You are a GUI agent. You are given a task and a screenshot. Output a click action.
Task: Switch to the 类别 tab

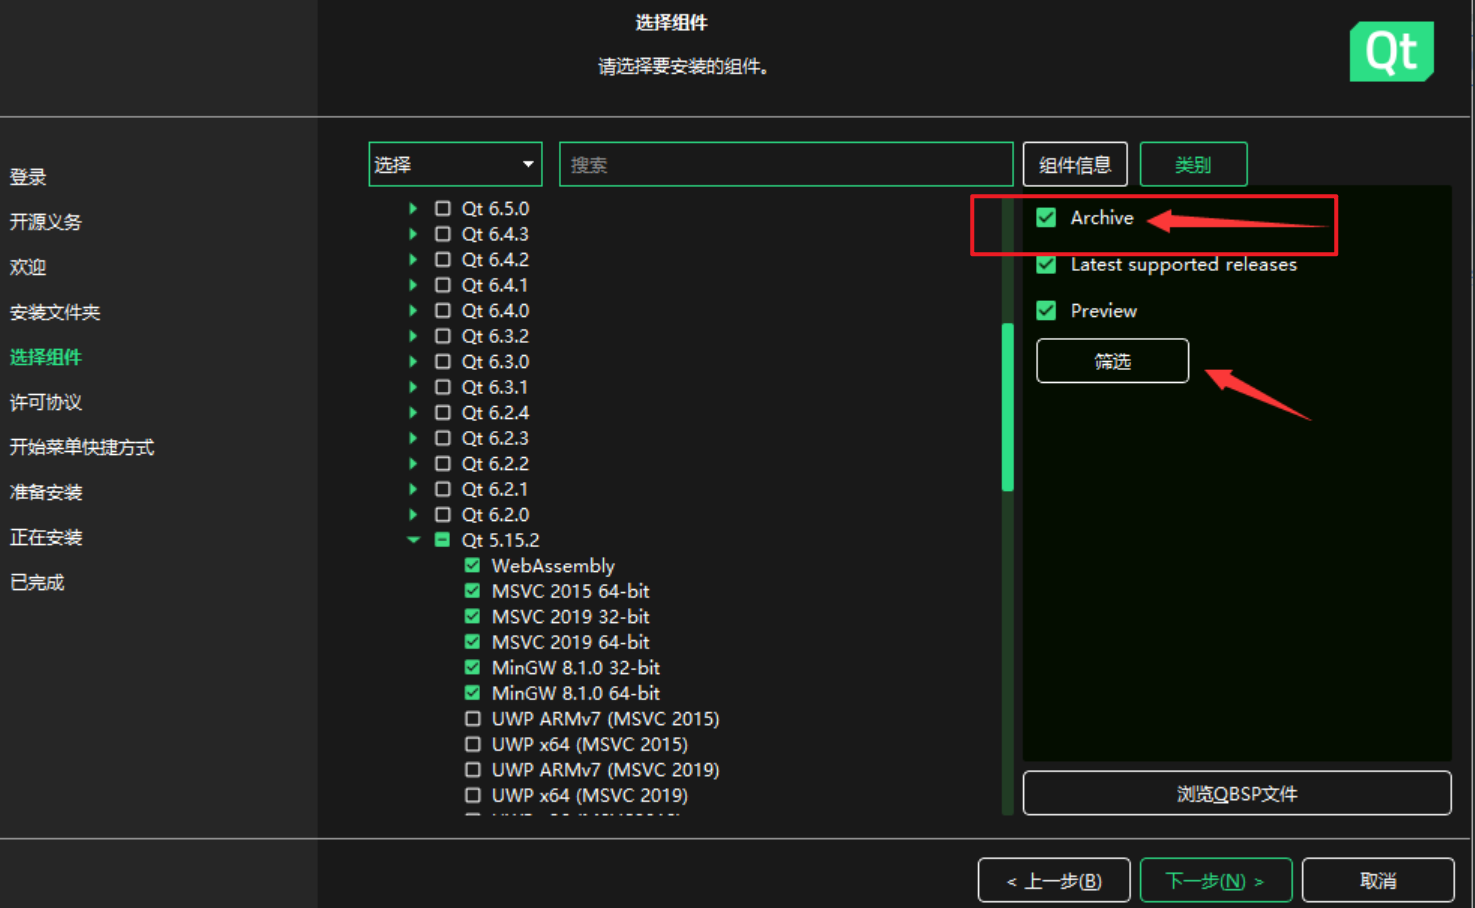click(1193, 164)
